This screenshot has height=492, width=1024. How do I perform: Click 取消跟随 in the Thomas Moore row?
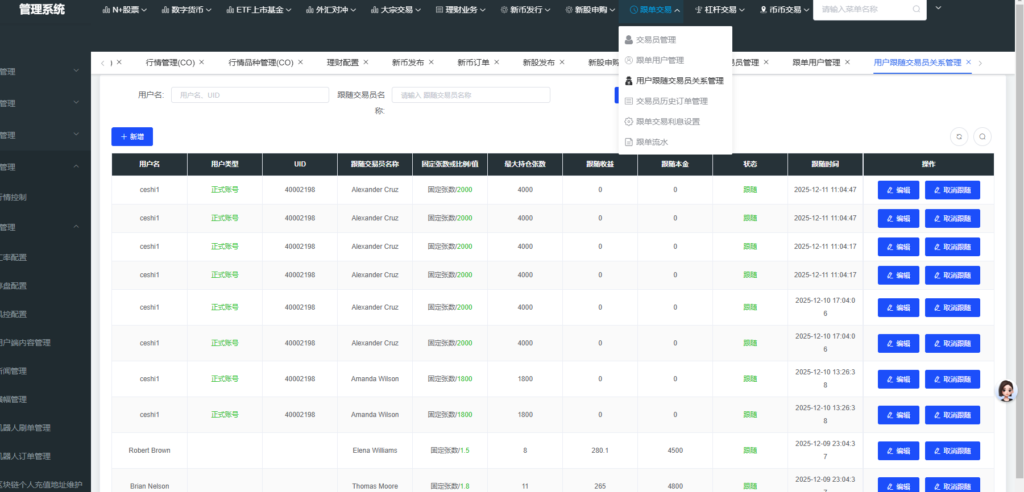tap(952, 485)
